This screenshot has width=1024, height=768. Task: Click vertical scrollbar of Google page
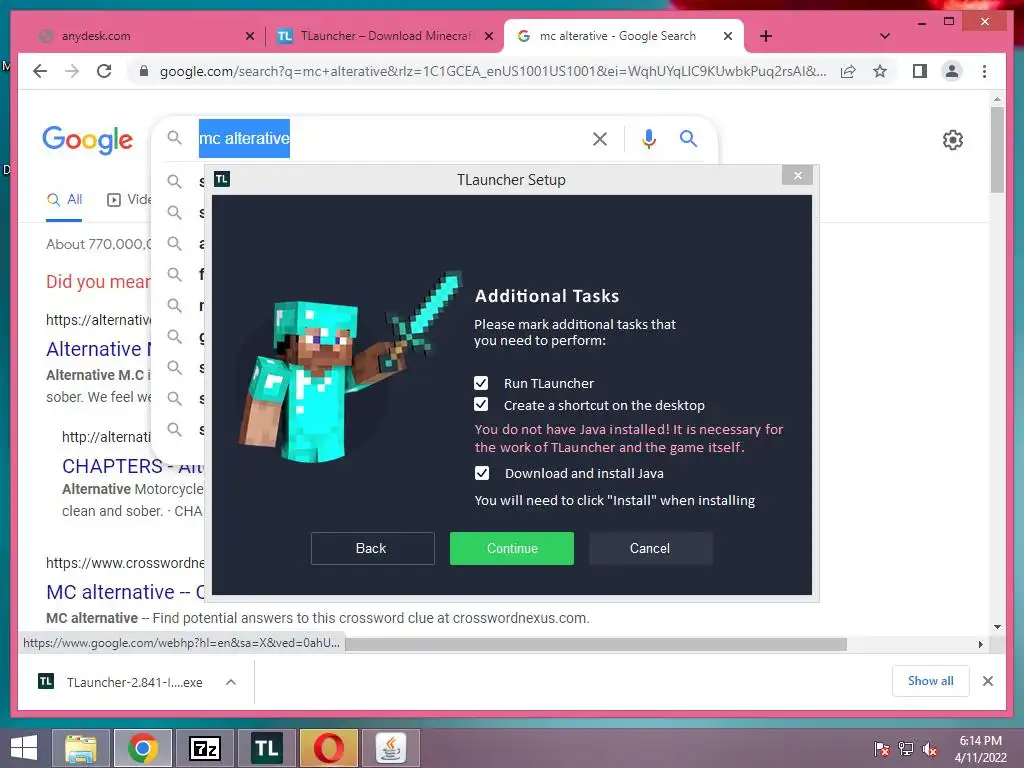997,150
